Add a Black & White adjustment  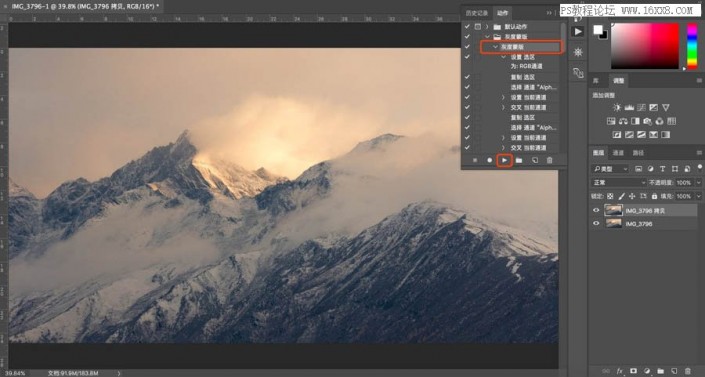[635, 121]
